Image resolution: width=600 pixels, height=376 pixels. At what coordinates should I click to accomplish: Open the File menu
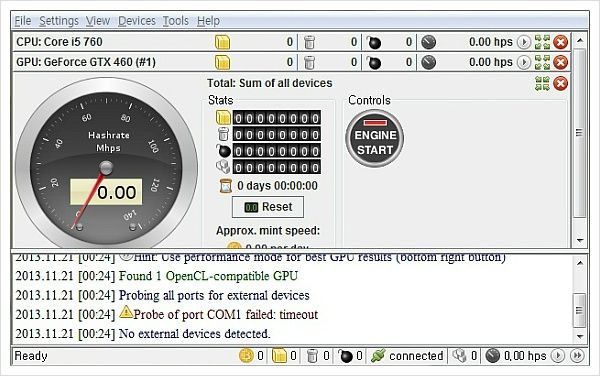coord(23,21)
